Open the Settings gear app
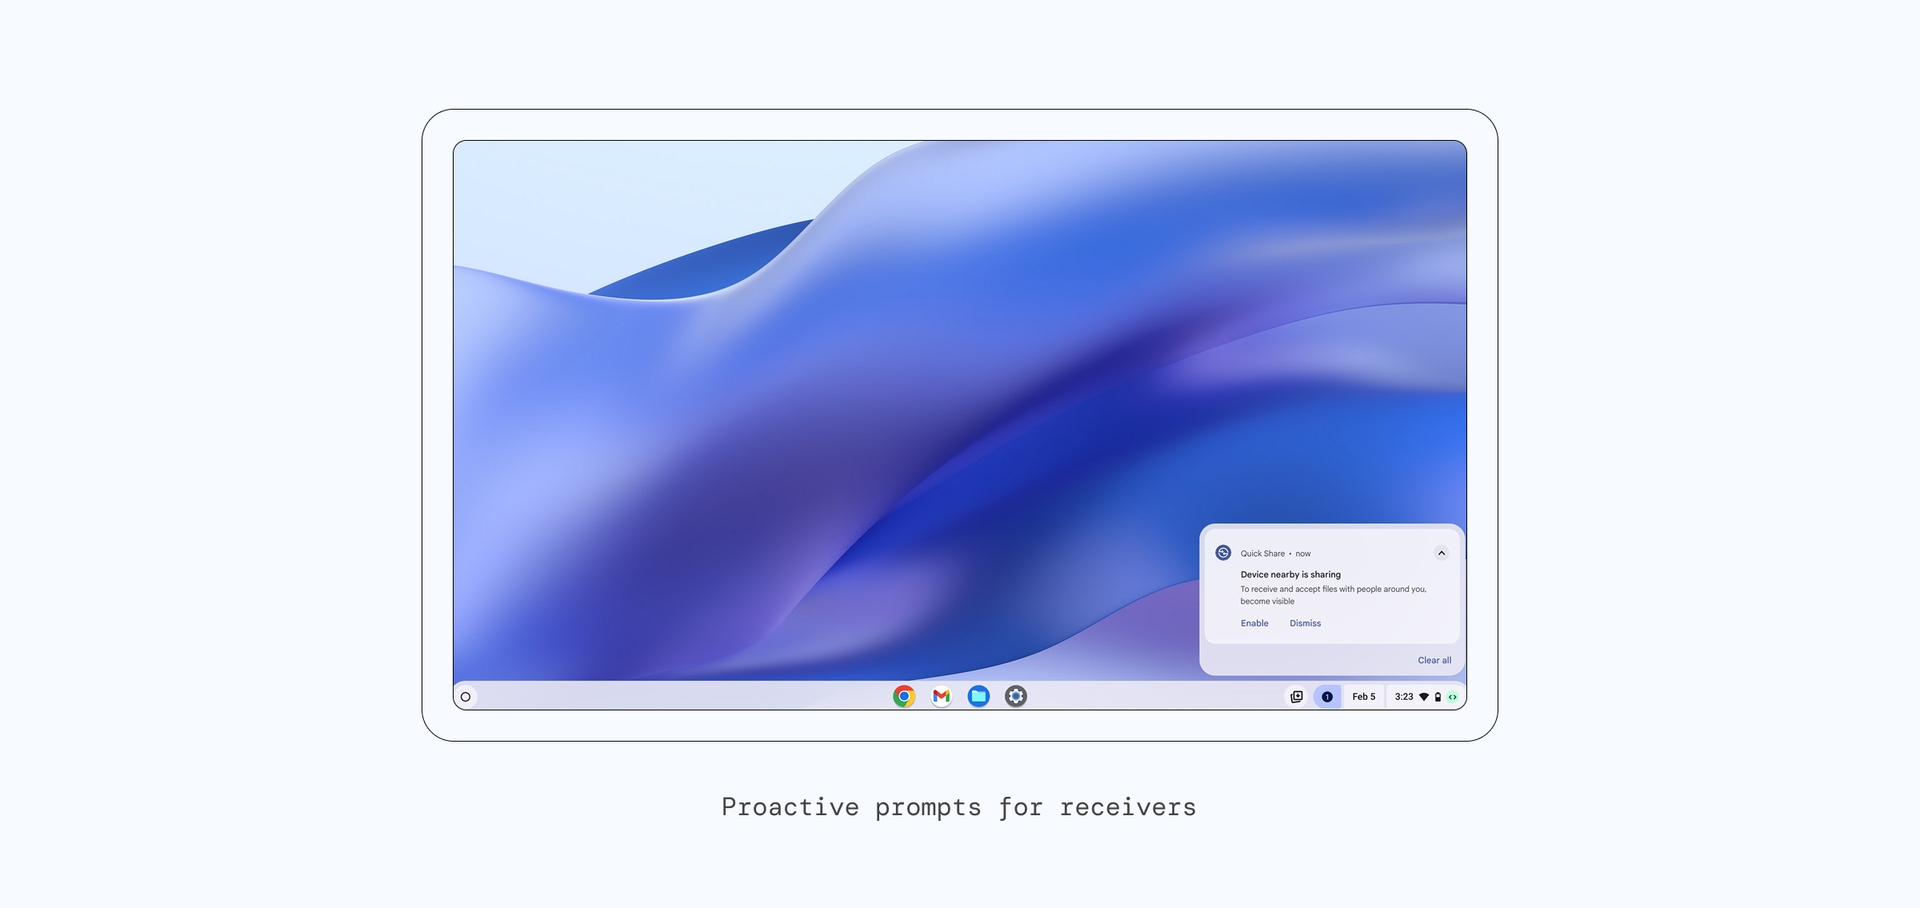The image size is (1920, 908). coord(1016,697)
